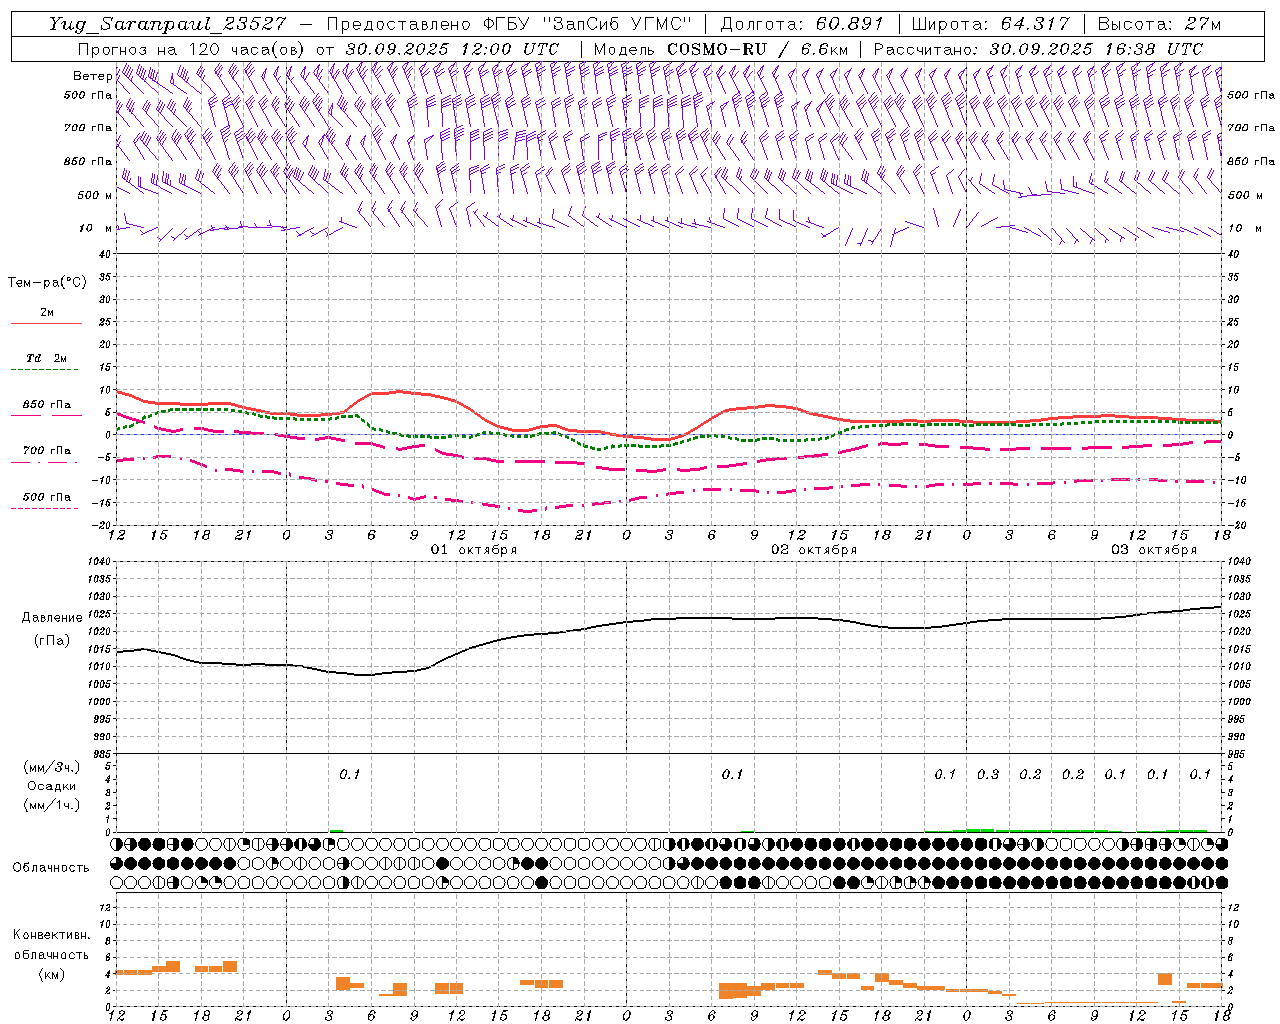The image size is (1280, 1024).
Task: Click the 'Td 2м' dew point legend entry
Action: point(46,358)
